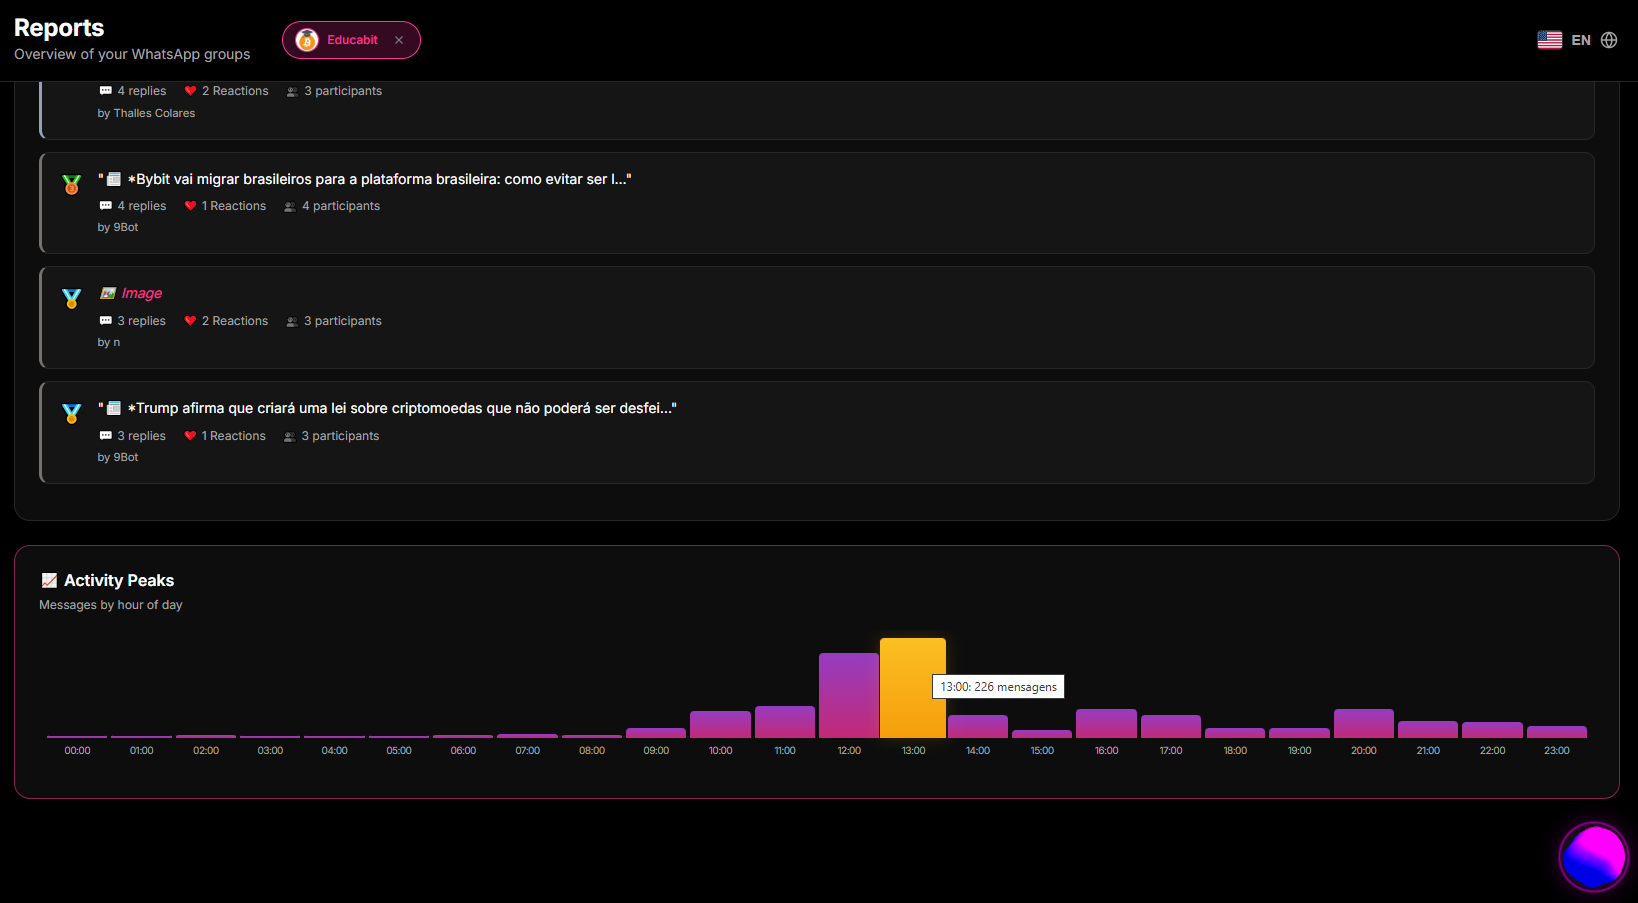Click participants icon on Thalles Colares post
1638x903 pixels.
point(292,91)
